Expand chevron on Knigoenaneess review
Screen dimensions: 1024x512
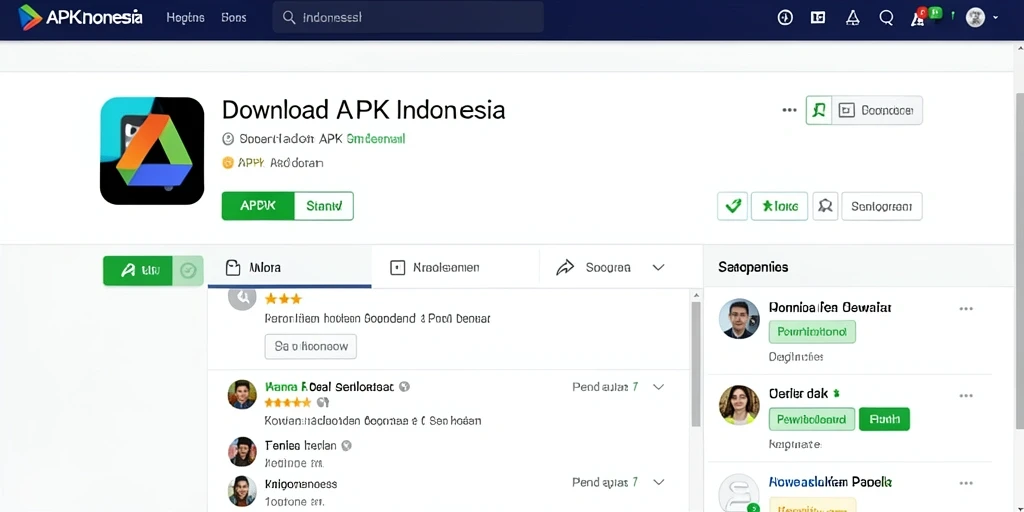pyautogui.click(x=658, y=483)
